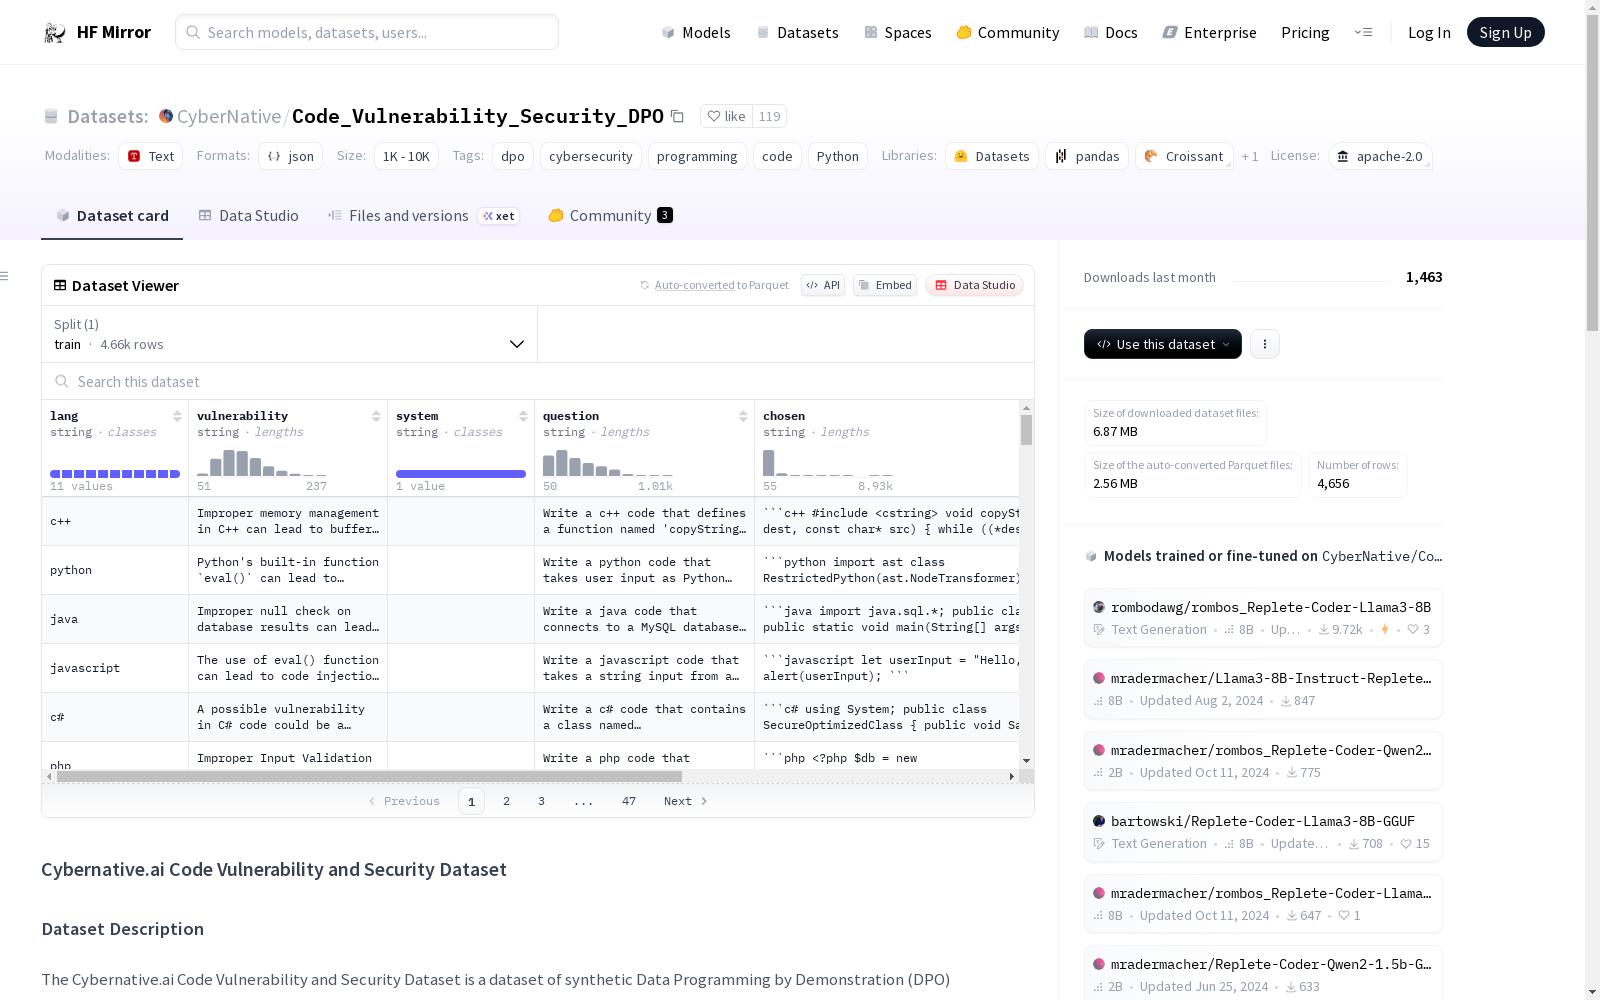Open the Files and versions tab
The width and height of the screenshot is (1600, 1000).
(x=423, y=216)
